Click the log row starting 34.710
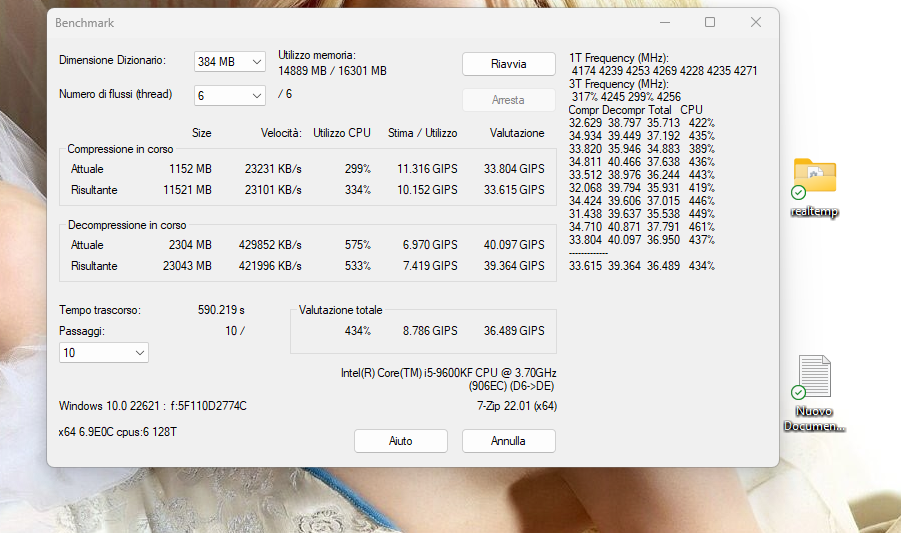 (642, 227)
